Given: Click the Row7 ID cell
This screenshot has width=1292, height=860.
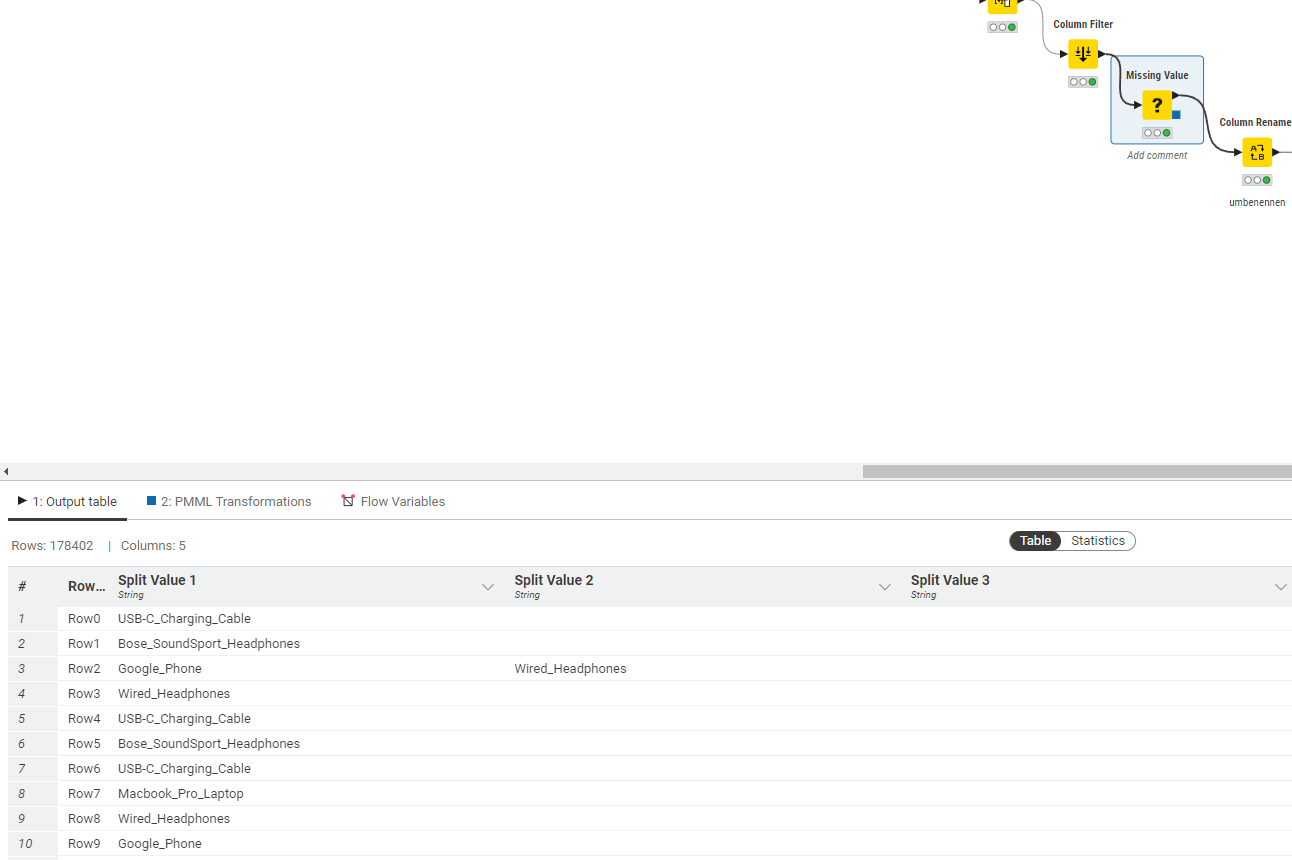Looking at the screenshot, I should (x=84, y=794).
